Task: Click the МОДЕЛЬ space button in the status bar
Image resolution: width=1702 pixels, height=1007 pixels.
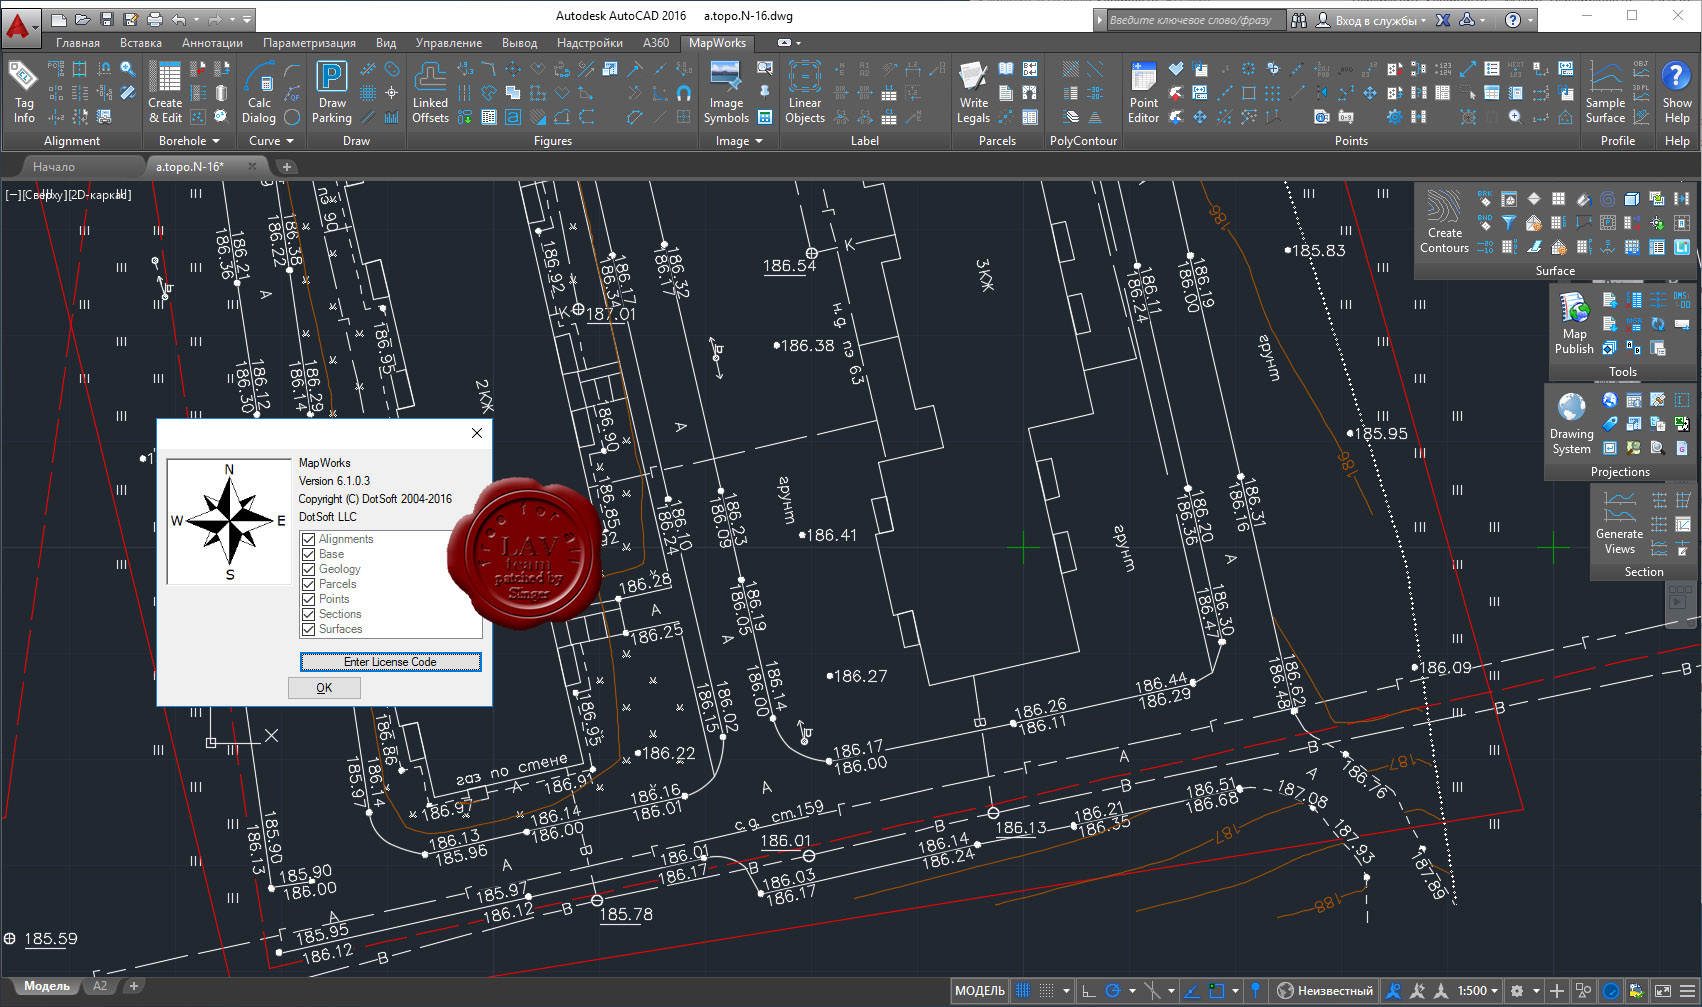Action: tap(980, 991)
